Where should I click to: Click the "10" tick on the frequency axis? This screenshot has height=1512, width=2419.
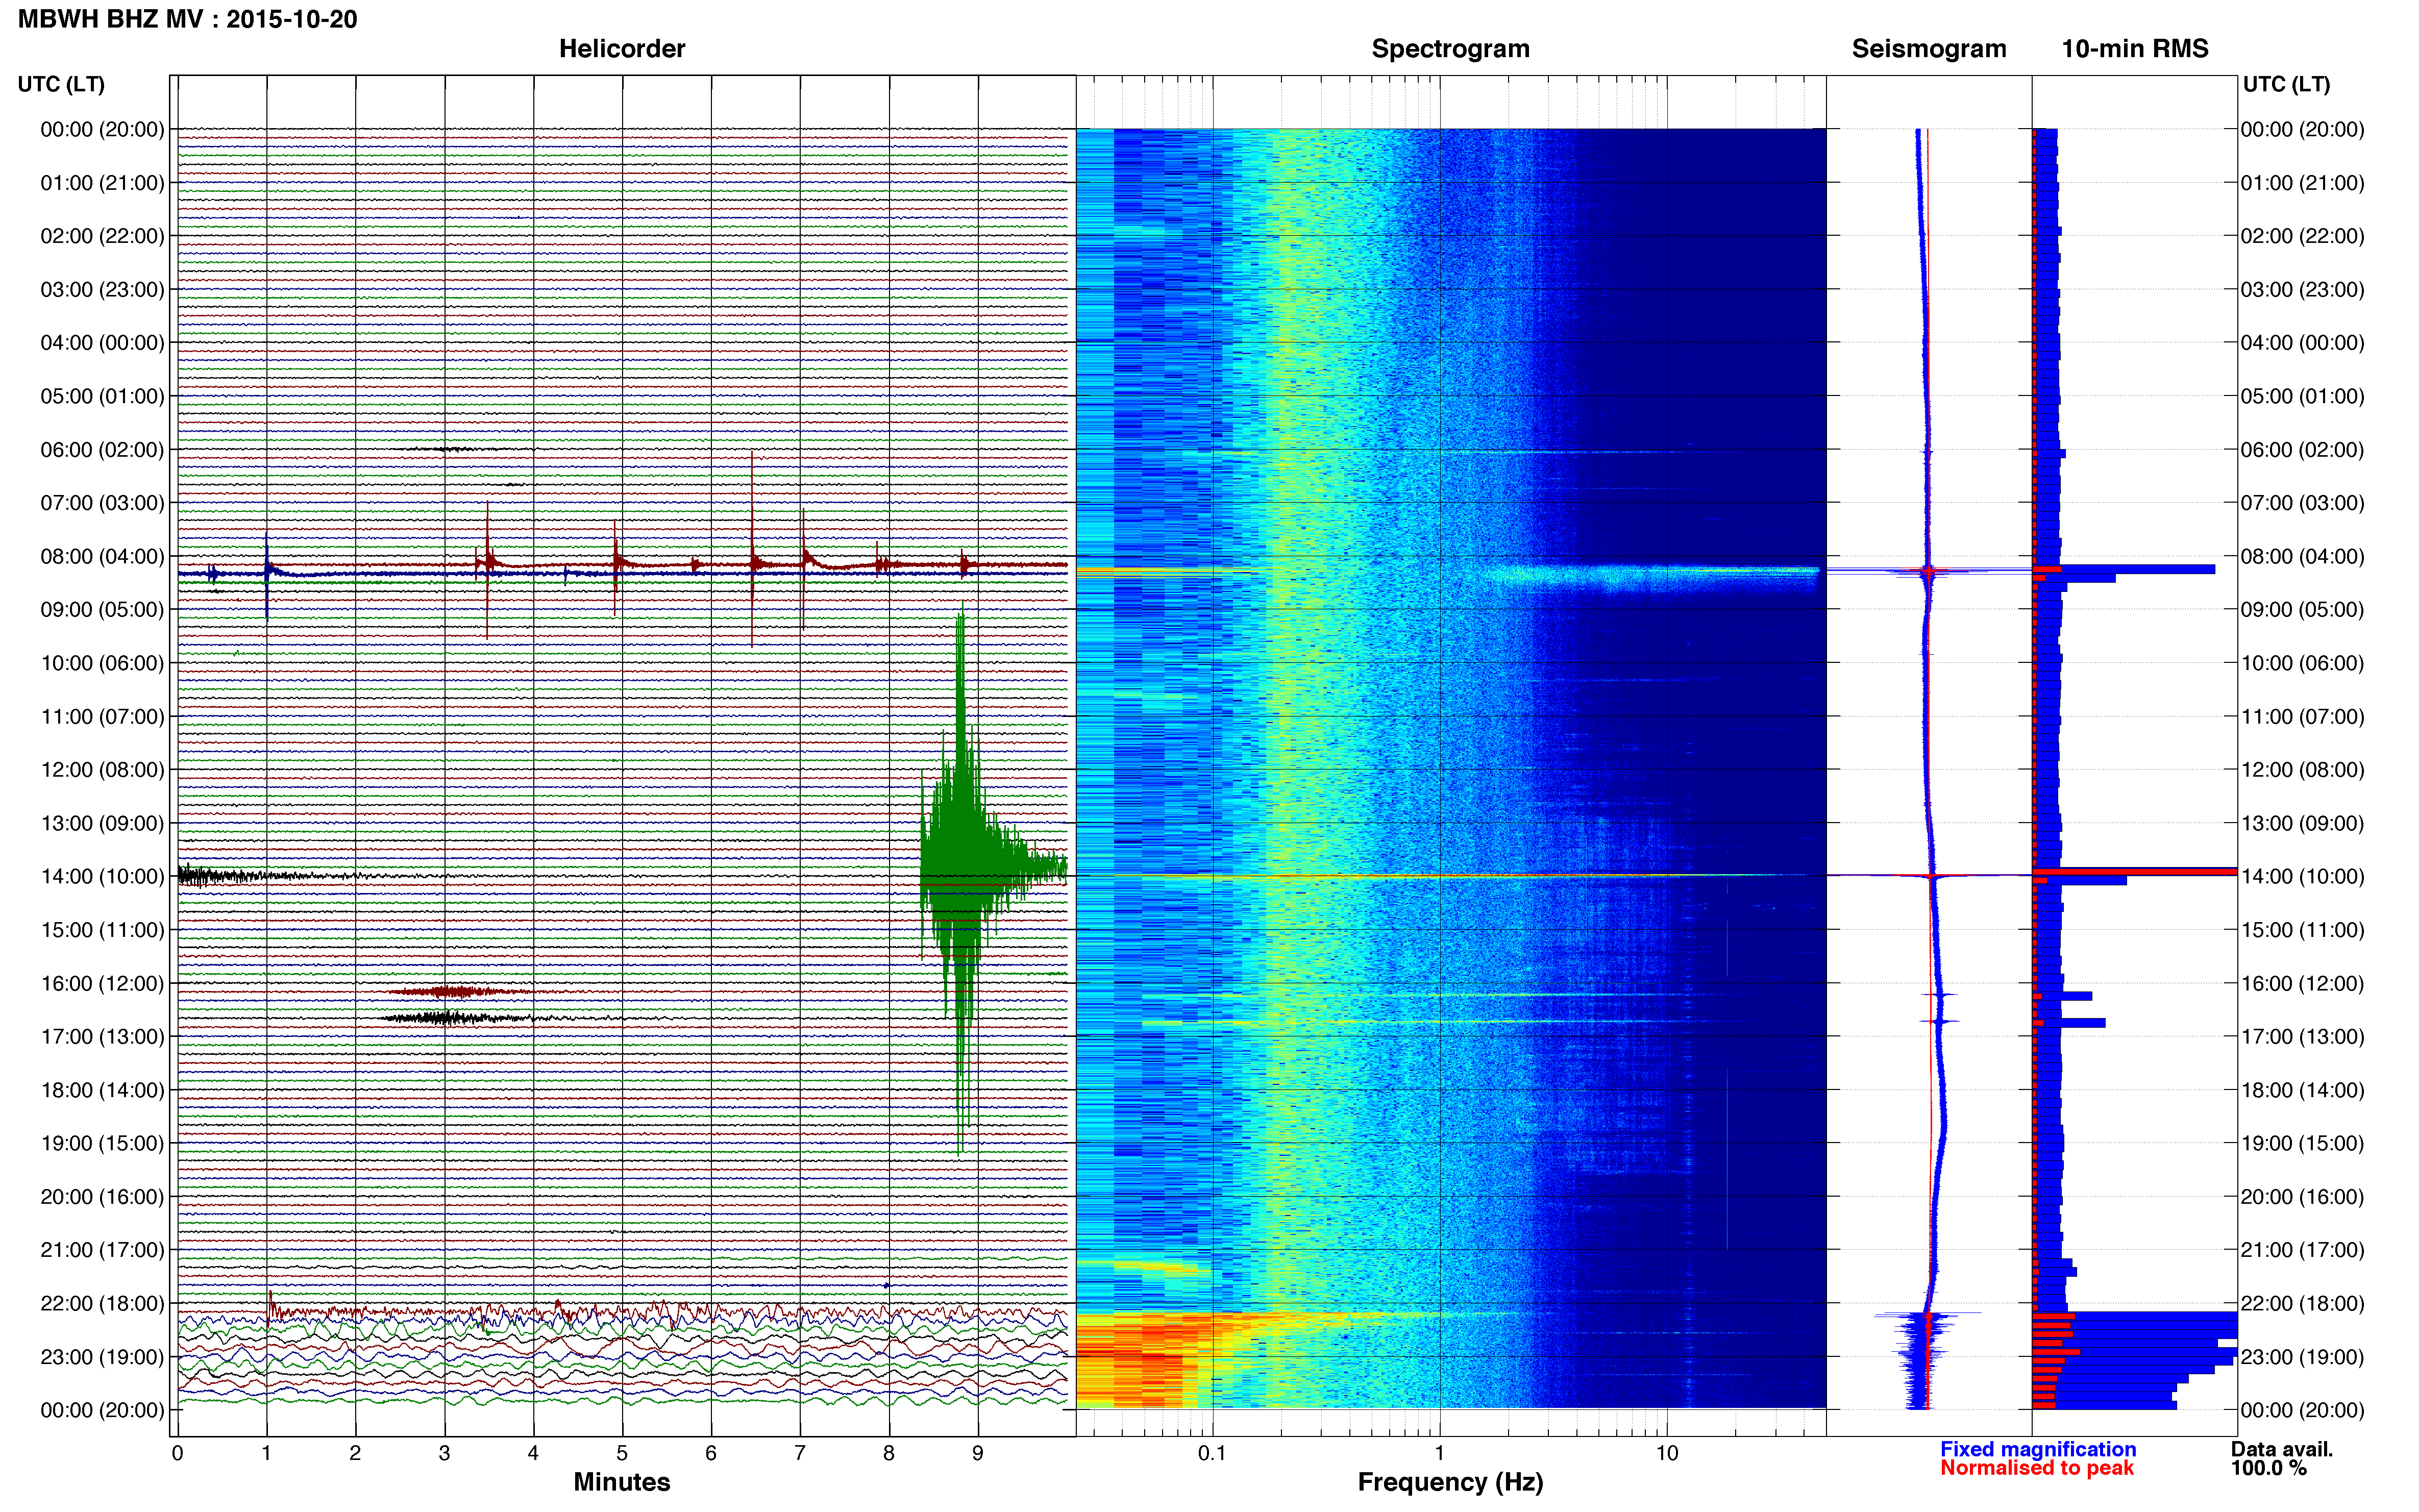[x=1667, y=1453]
